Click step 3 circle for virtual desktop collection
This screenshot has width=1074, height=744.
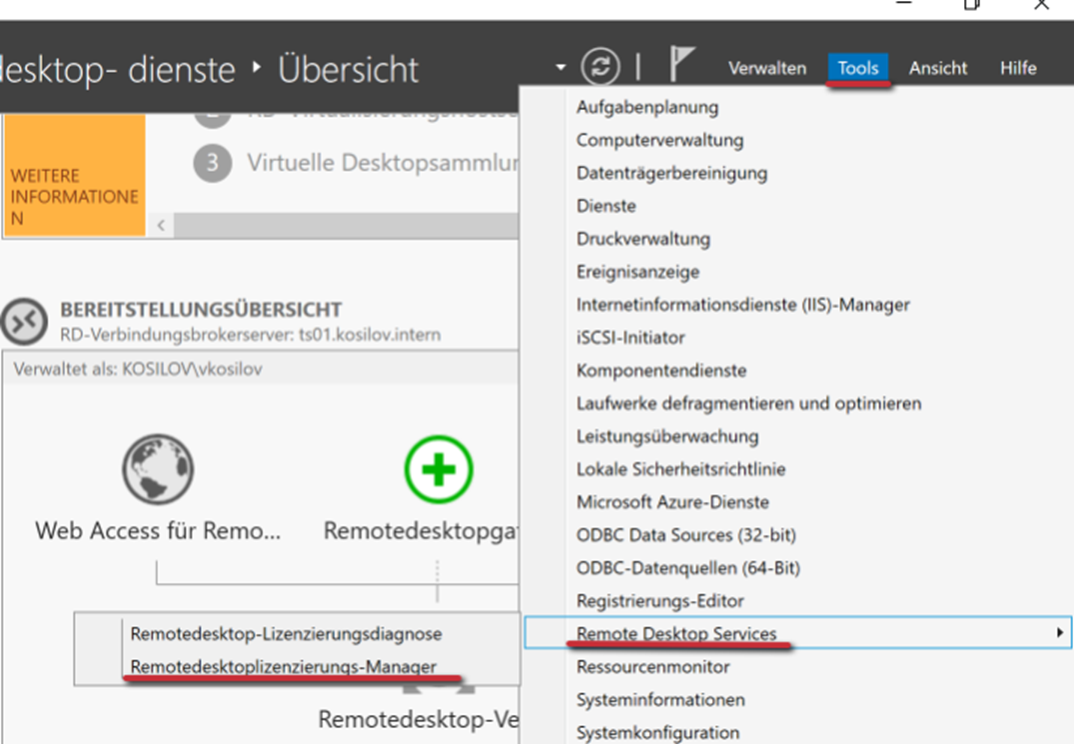click(x=212, y=163)
